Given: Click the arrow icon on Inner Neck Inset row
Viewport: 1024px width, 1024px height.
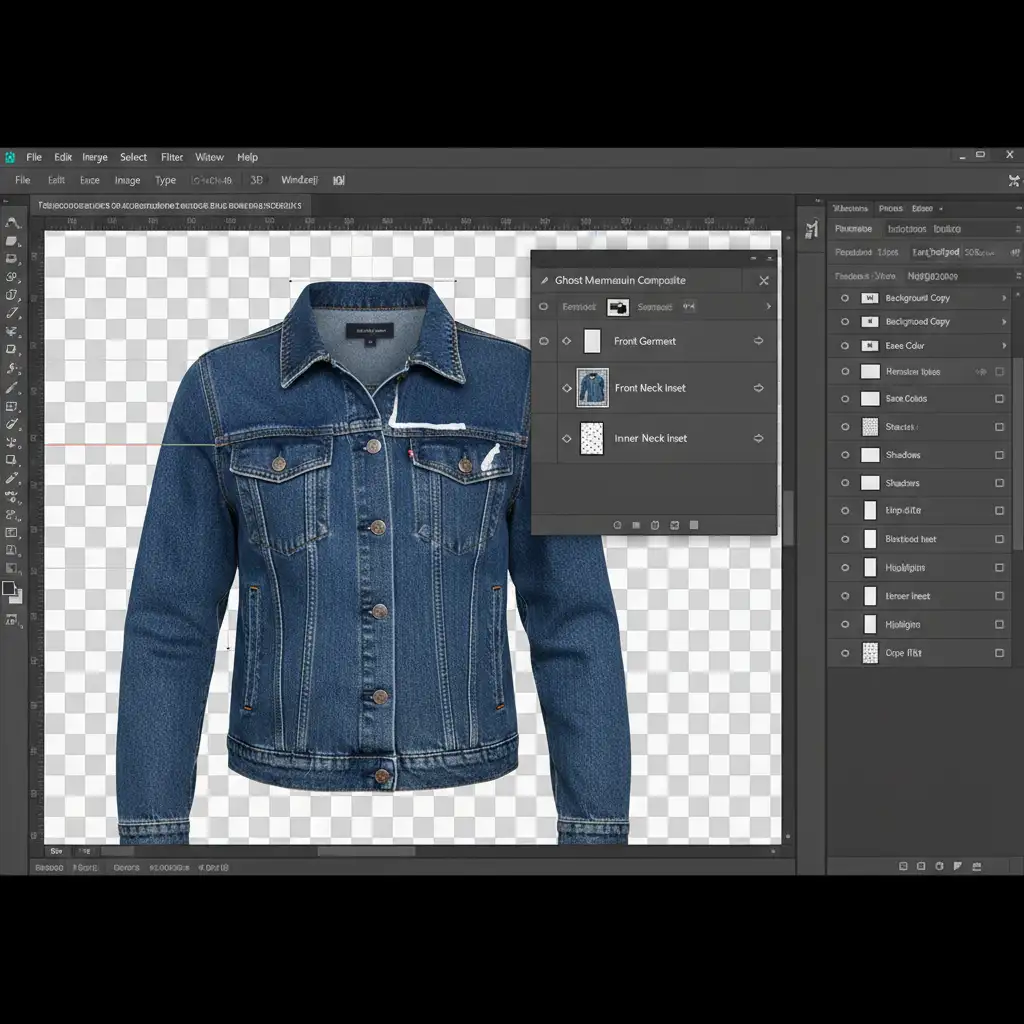Looking at the screenshot, I should (758, 438).
